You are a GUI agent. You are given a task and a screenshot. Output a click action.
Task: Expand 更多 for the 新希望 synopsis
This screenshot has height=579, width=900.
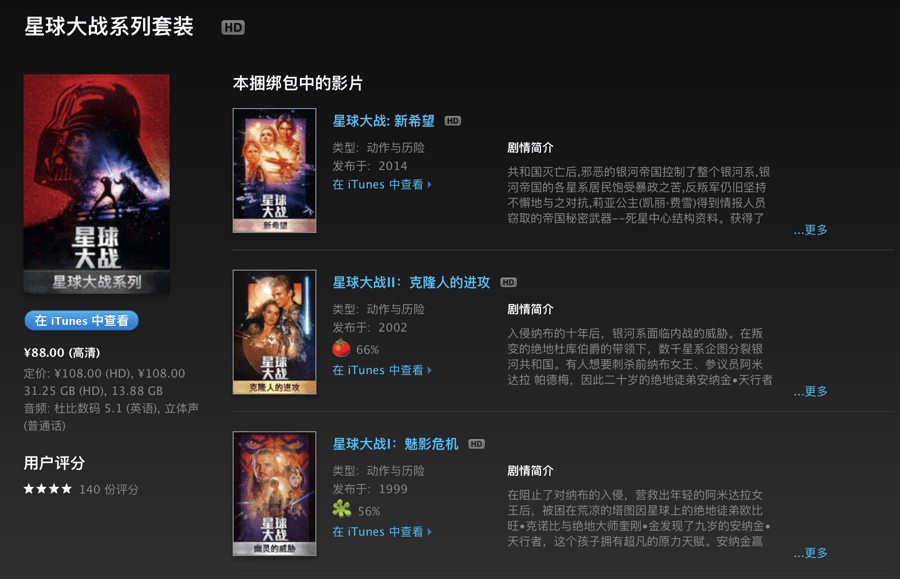tap(810, 230)
